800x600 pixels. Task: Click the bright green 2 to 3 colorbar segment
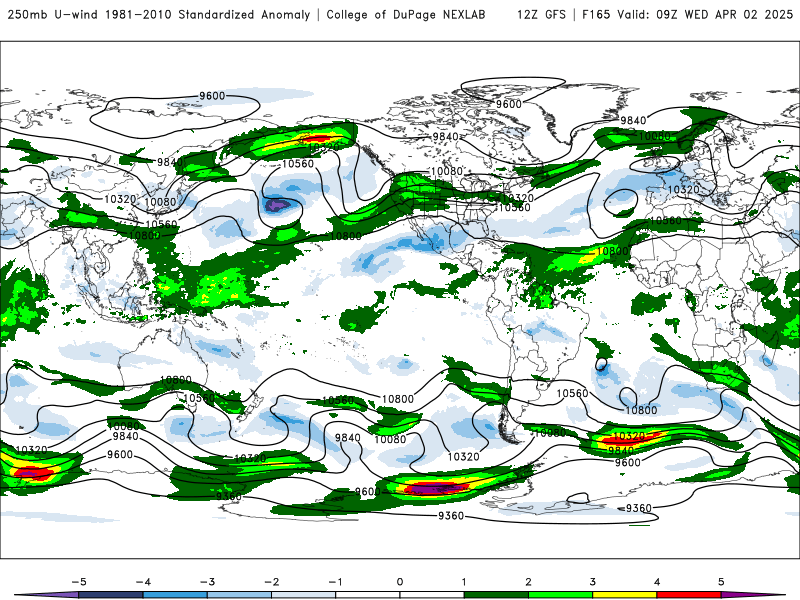(x=560, y=595)
